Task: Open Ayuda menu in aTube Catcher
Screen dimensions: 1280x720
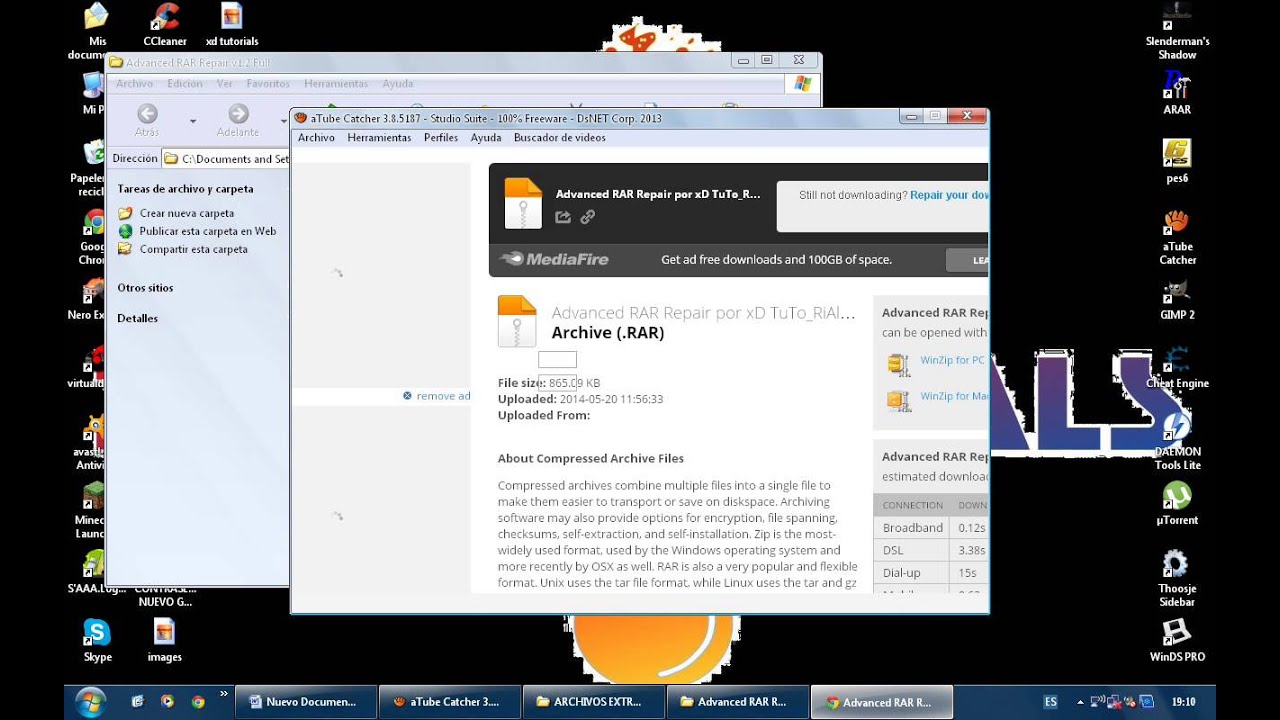Action: pos(486,138)
